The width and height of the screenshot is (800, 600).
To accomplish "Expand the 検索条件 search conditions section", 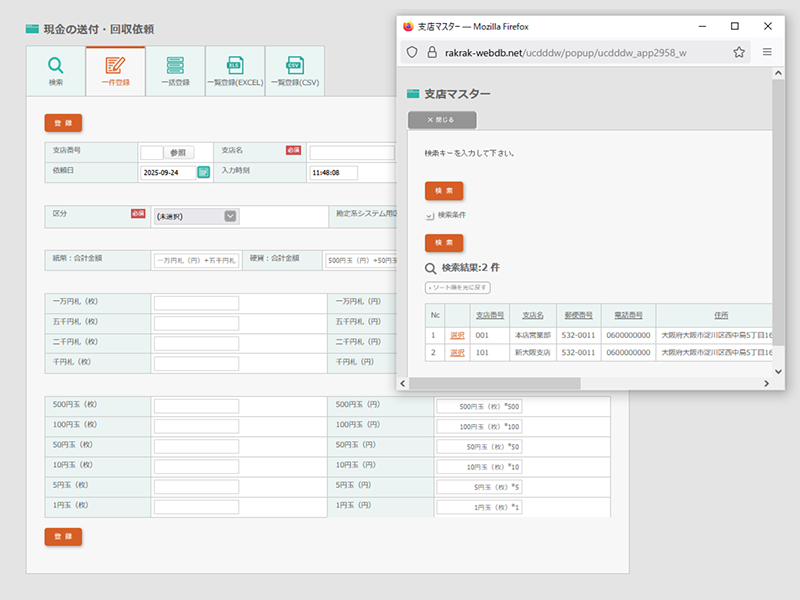I will 430,215.
